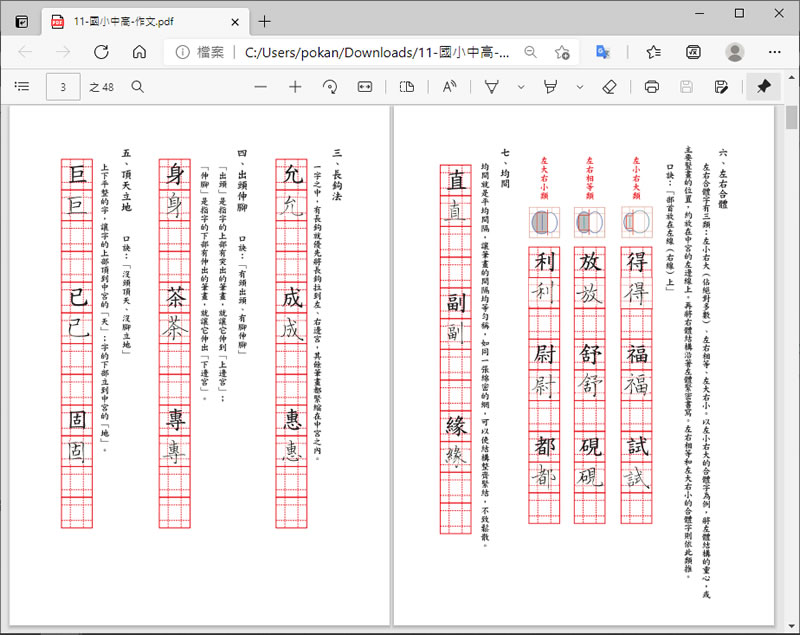Select the Erase tool
The image size is (800, 635).
[x=609, y=87]
